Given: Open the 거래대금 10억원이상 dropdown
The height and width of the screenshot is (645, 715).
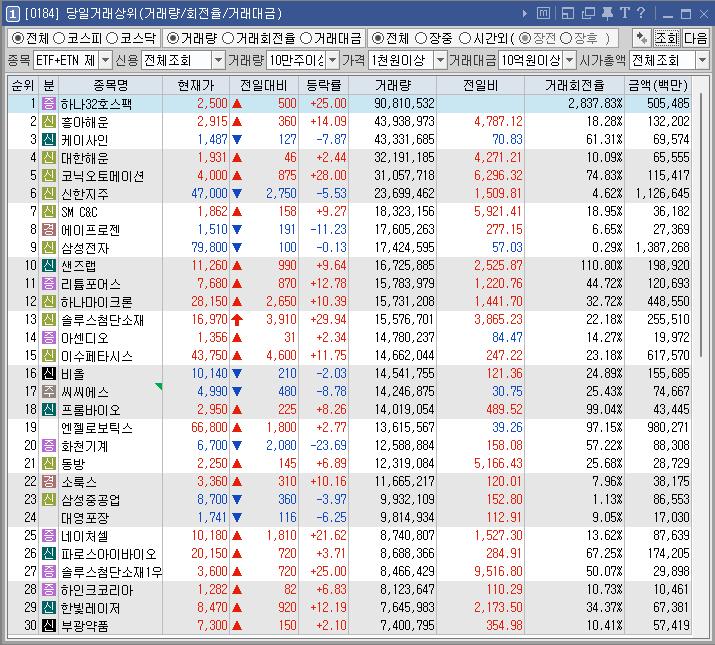Looking at the screenshot, I should (x=570, y=60).
